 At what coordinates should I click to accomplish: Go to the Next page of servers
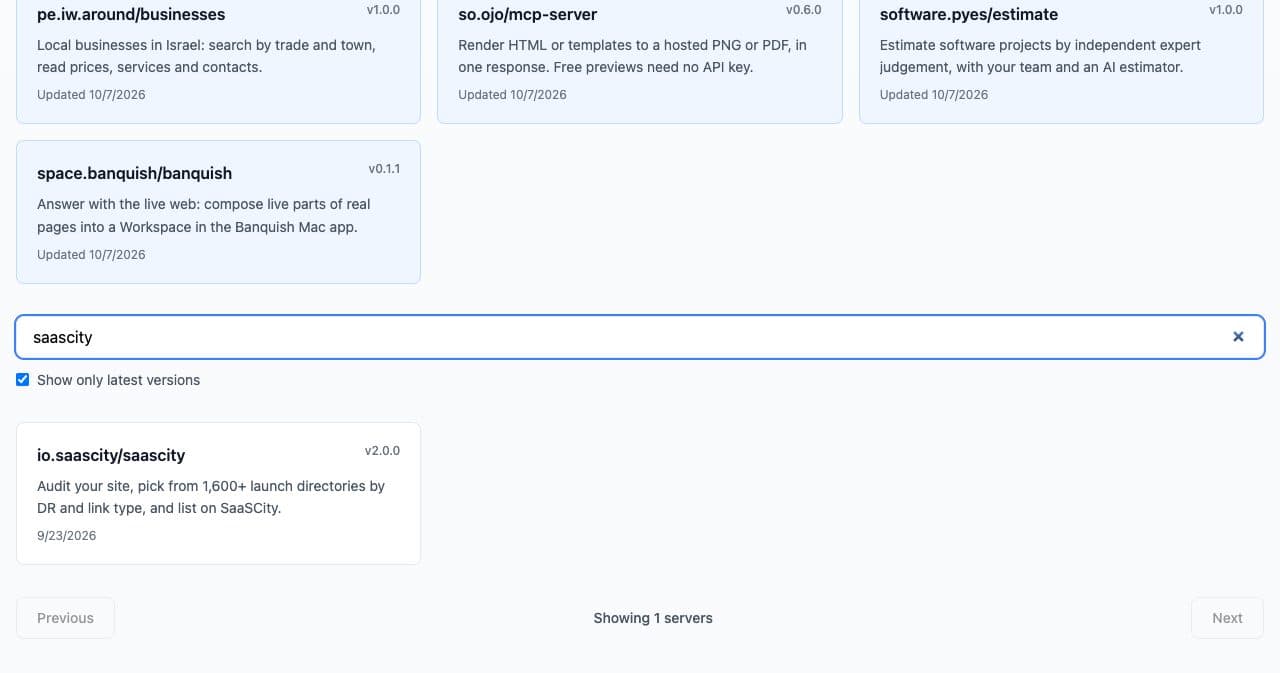coord(1227,618)
